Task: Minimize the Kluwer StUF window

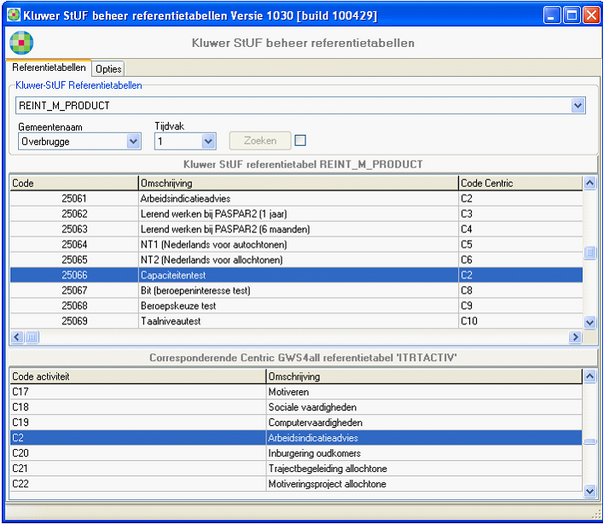Action: 551,15
